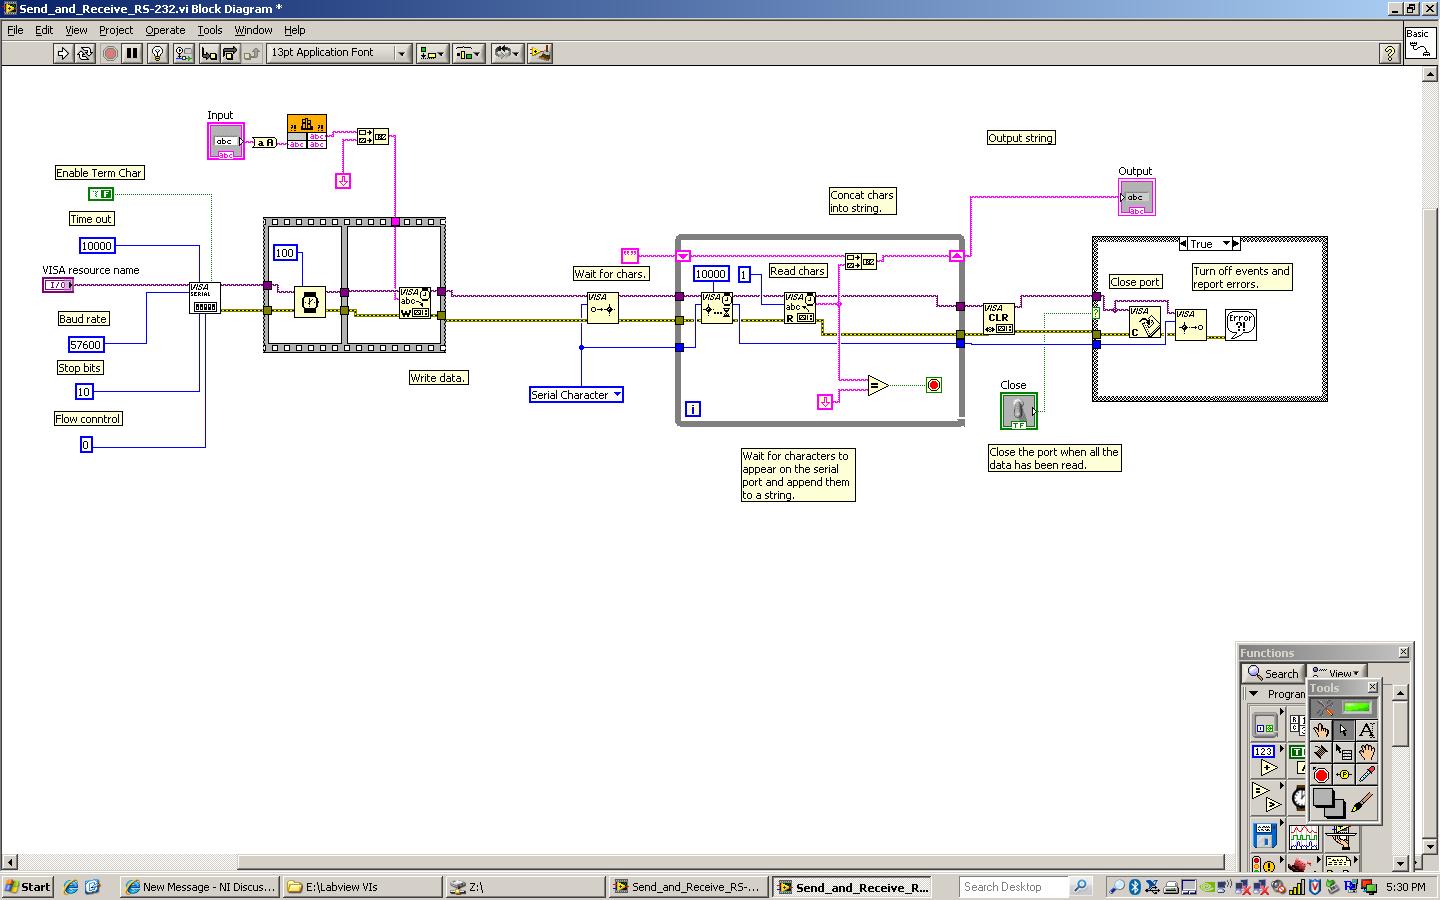
Task: Click the Baud rate 57600 constant field
Action: click(85, 345)
